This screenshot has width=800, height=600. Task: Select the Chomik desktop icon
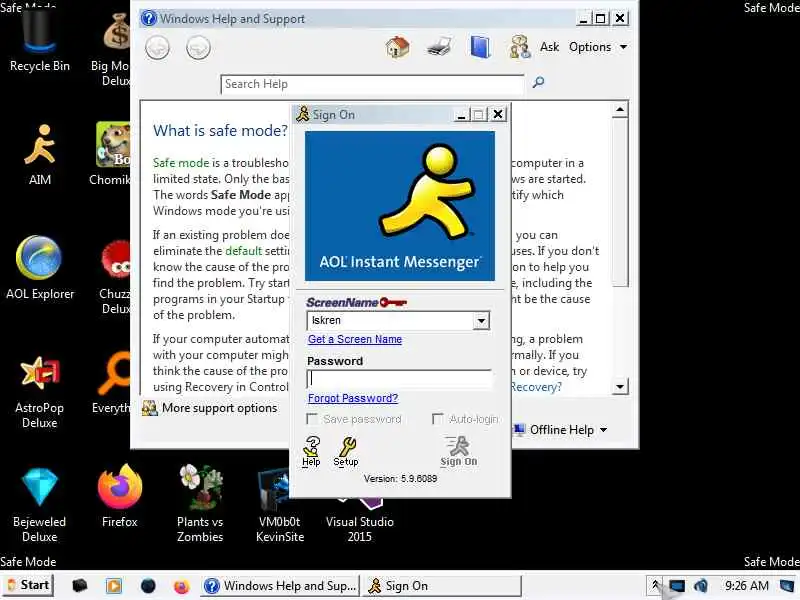(x=112, y=155)
